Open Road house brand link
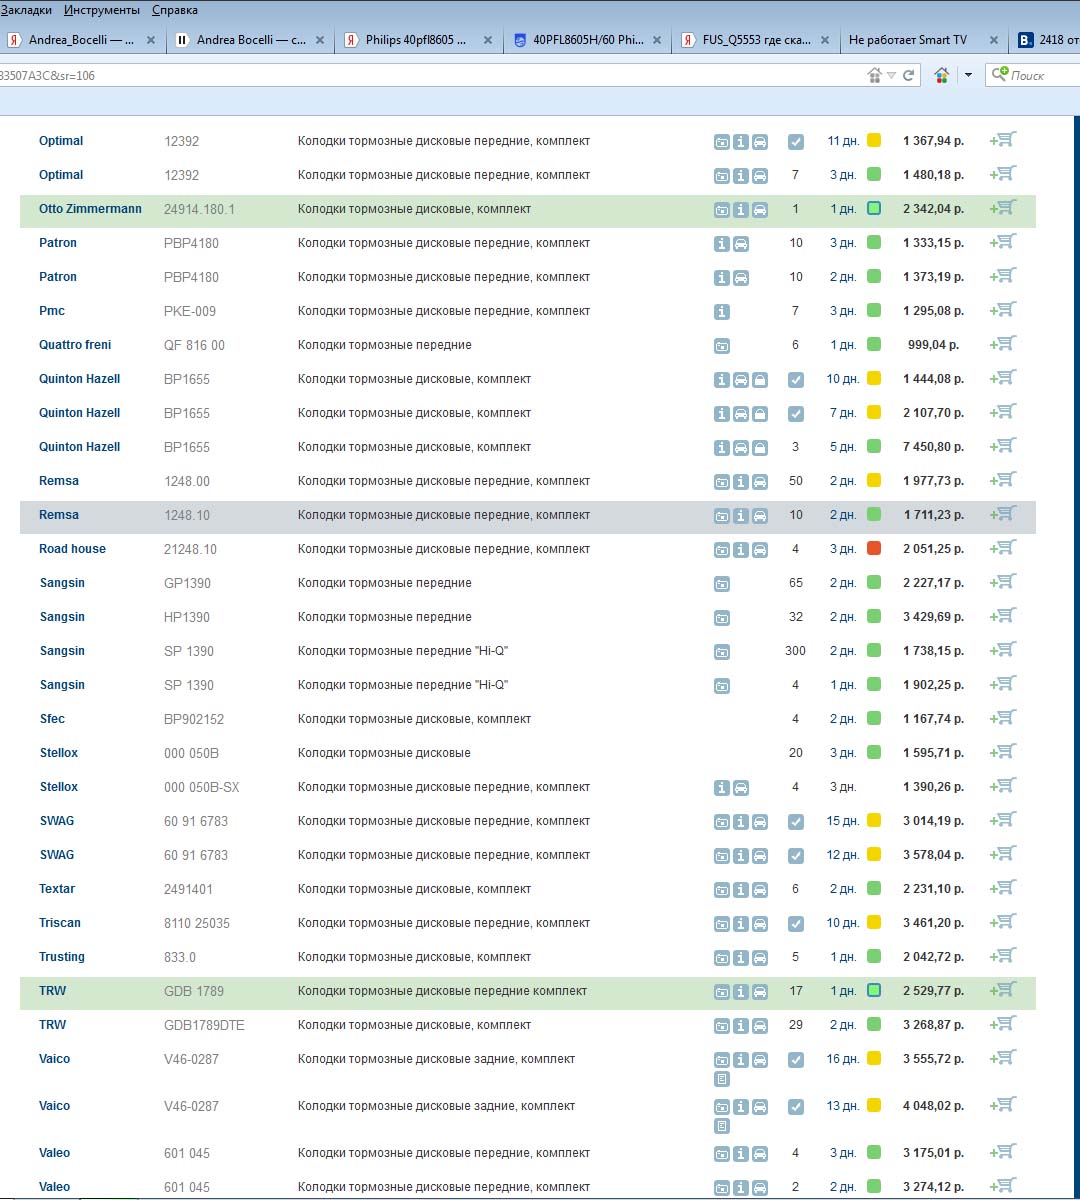 tap(72, 549)
